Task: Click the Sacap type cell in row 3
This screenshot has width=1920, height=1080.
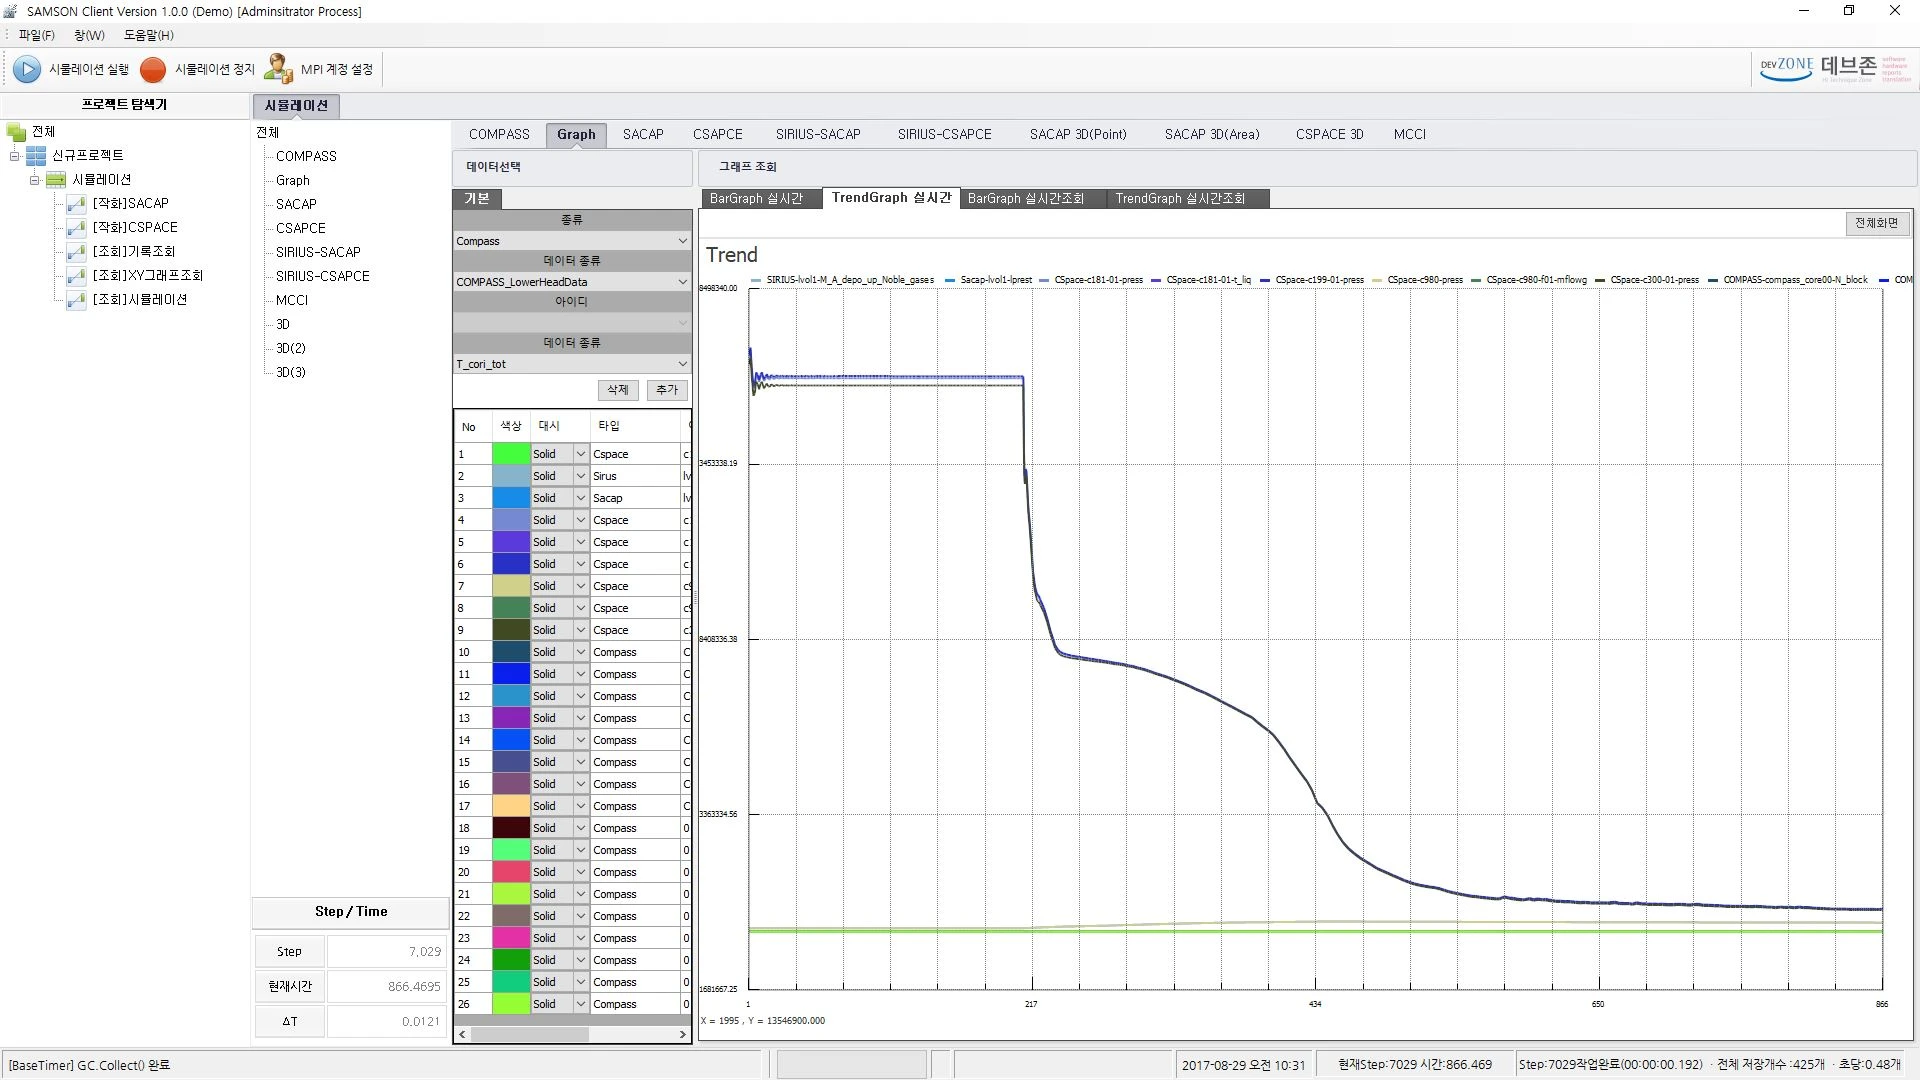Action: 635,498
